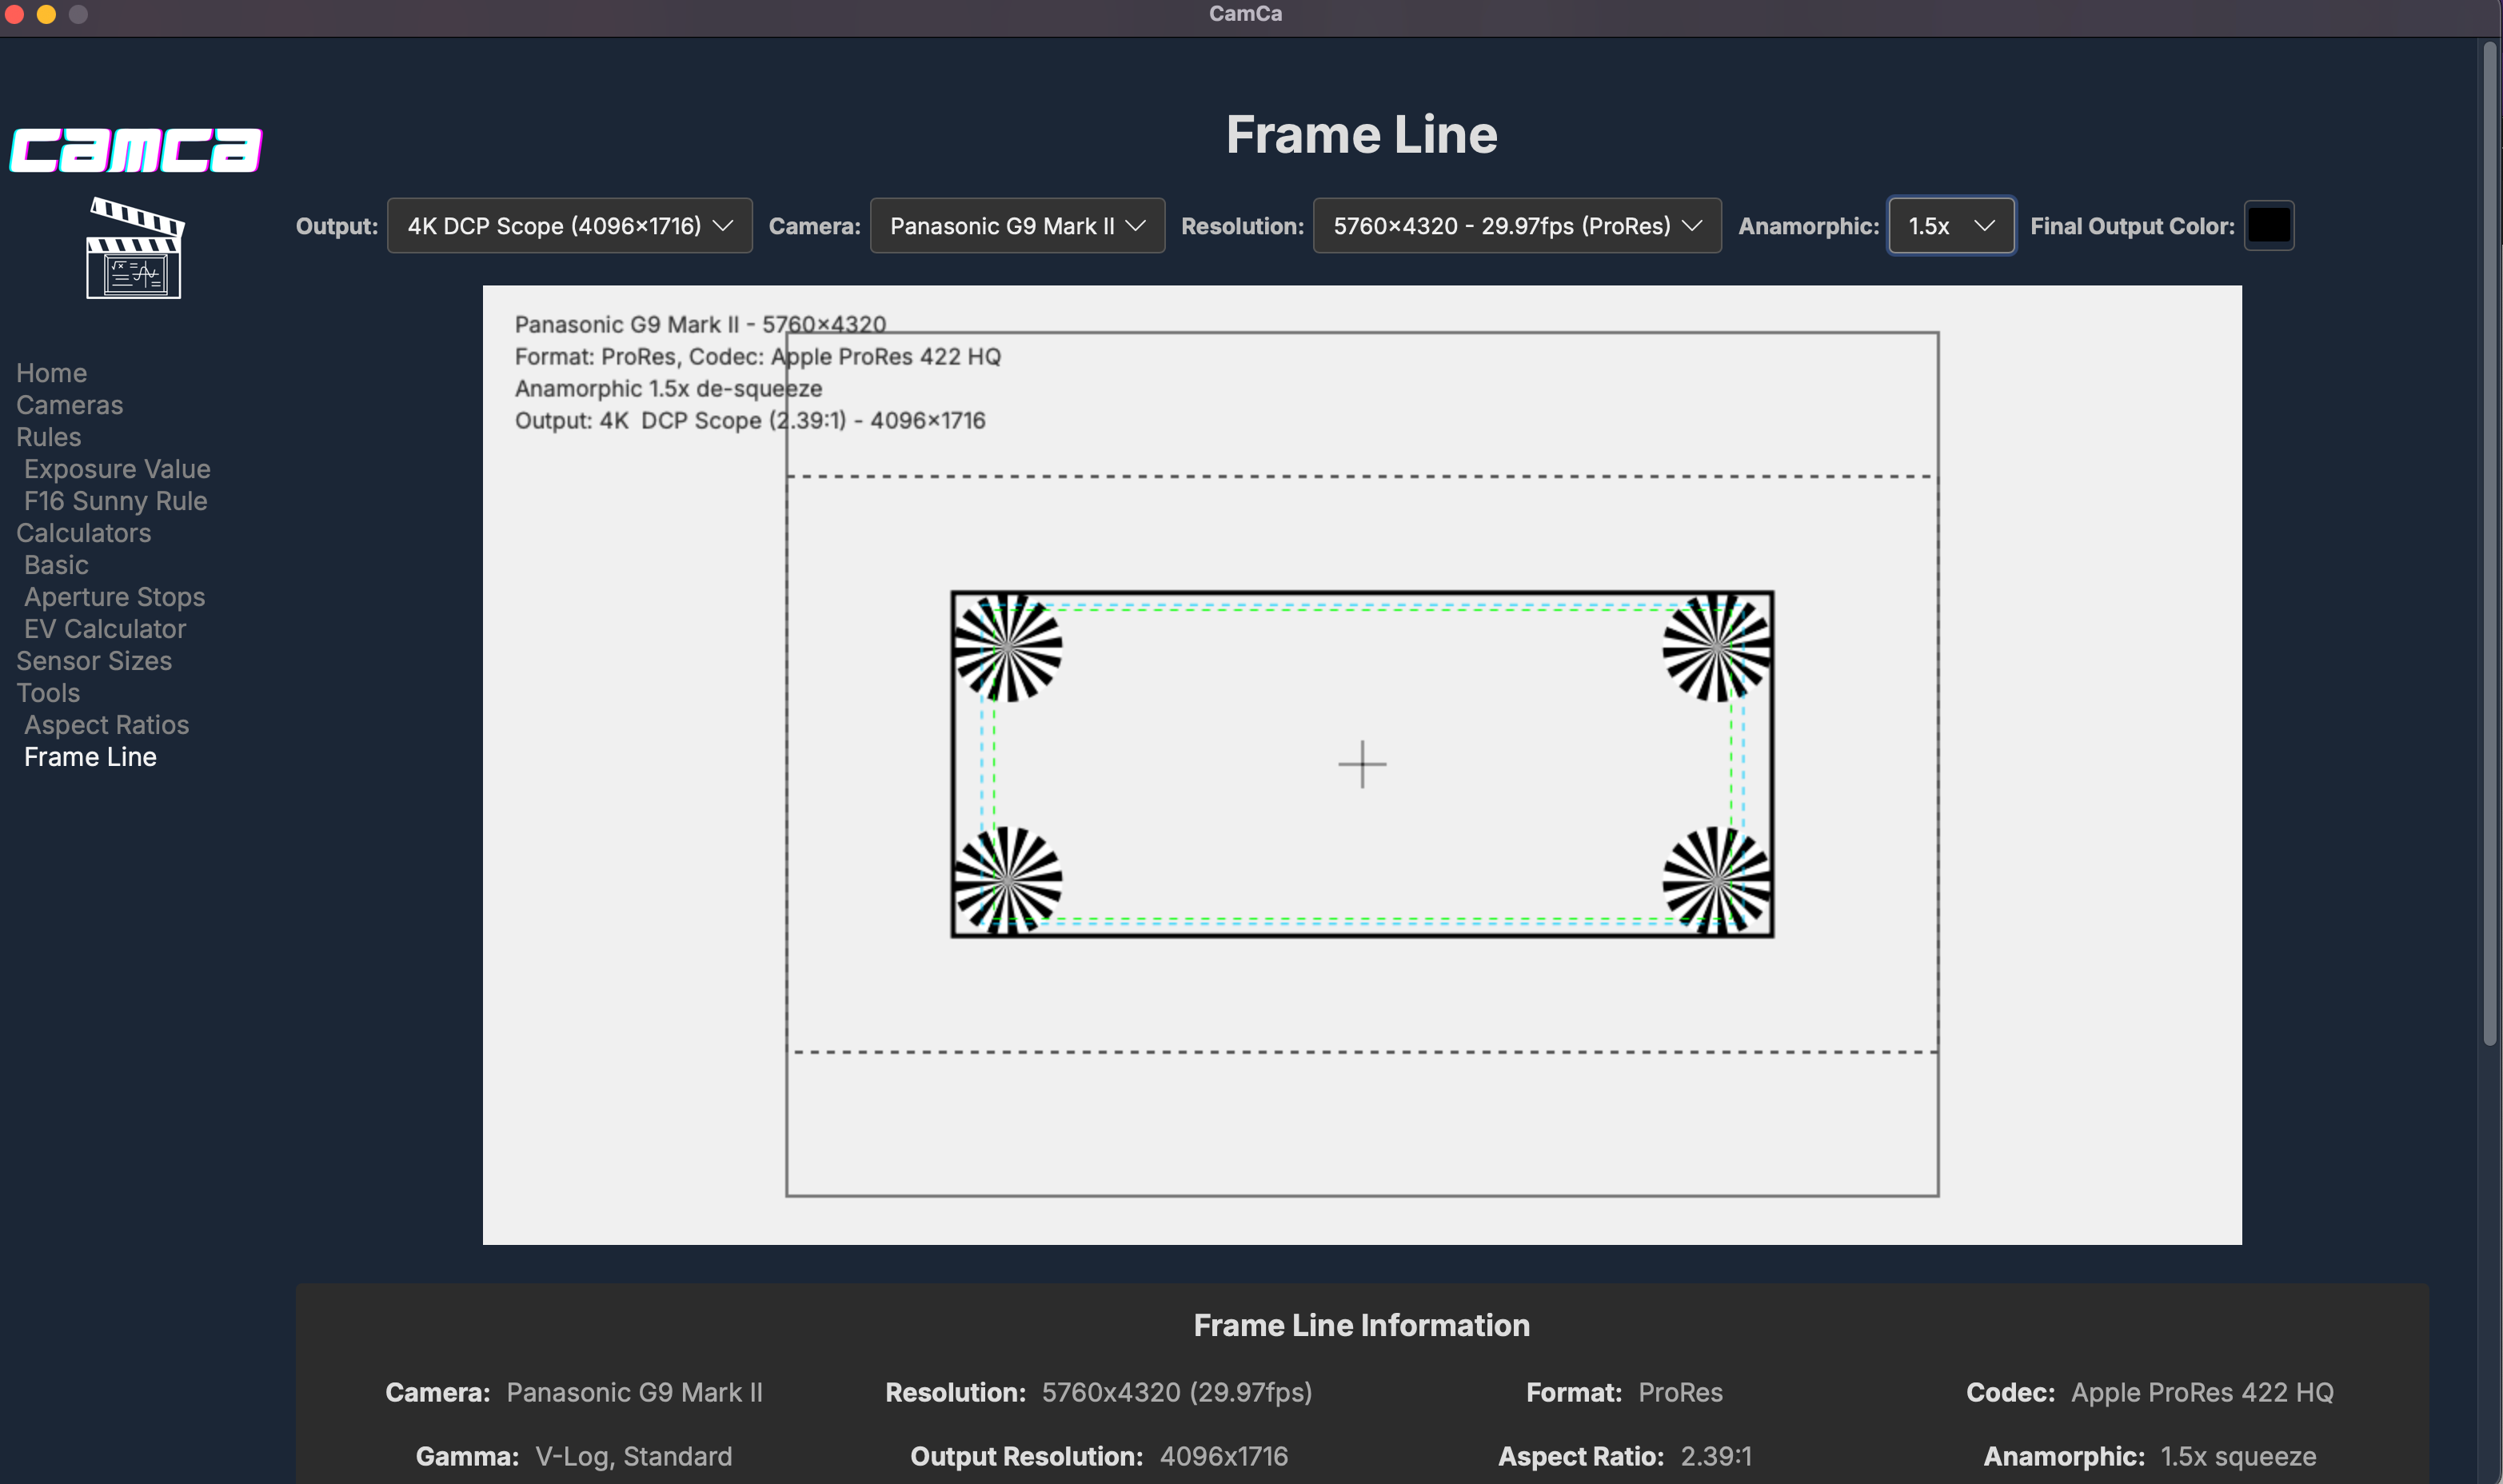
Task: Click '4096x1716' output resolution value
Action: coord(1224,1456)
